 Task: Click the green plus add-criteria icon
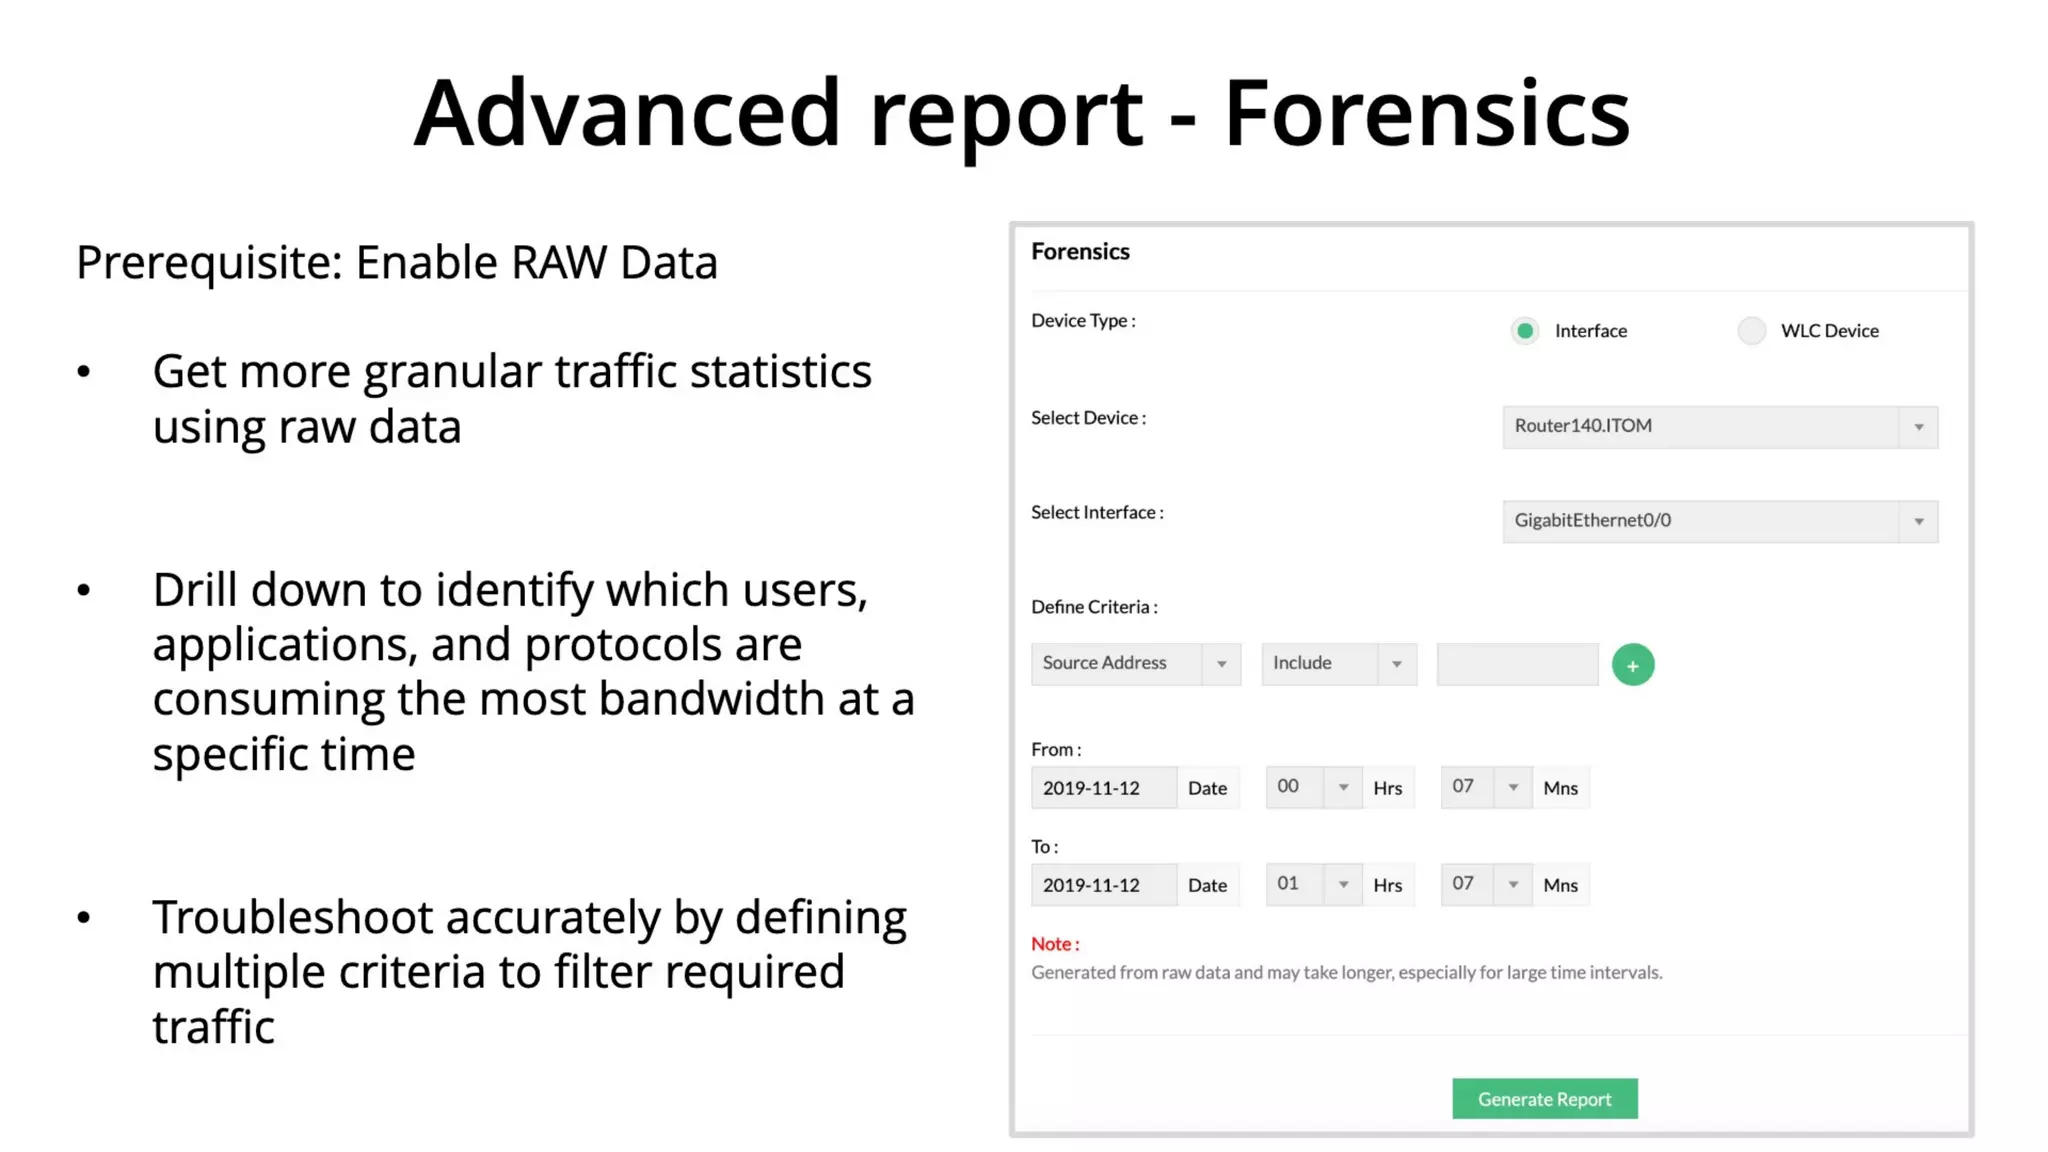click(1632, 665)
